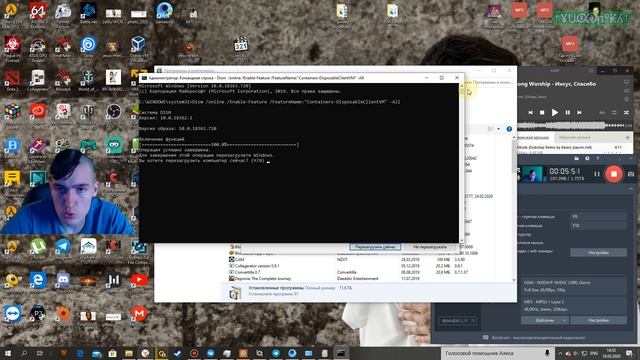640x360 pixels.
Task: Open Telegram from the taskbar
Action: (x=276, y=353)
